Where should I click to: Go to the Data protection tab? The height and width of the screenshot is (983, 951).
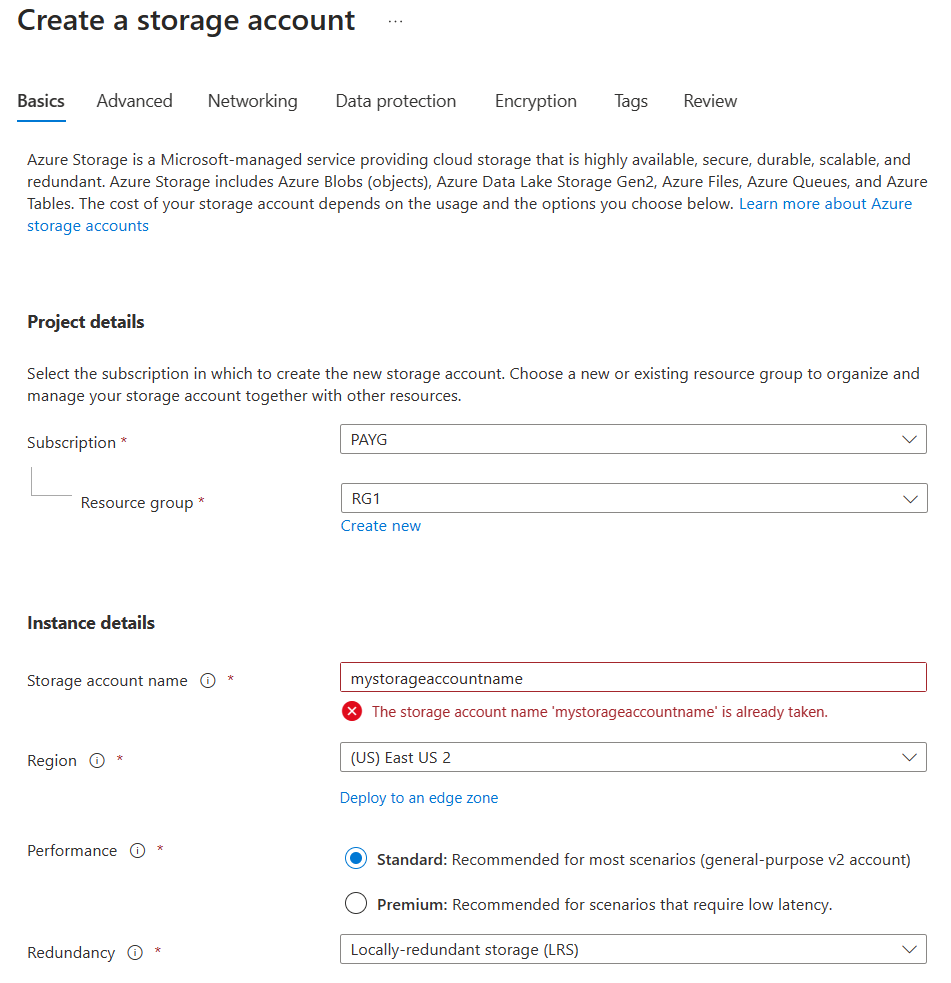[x=395, y=101]
